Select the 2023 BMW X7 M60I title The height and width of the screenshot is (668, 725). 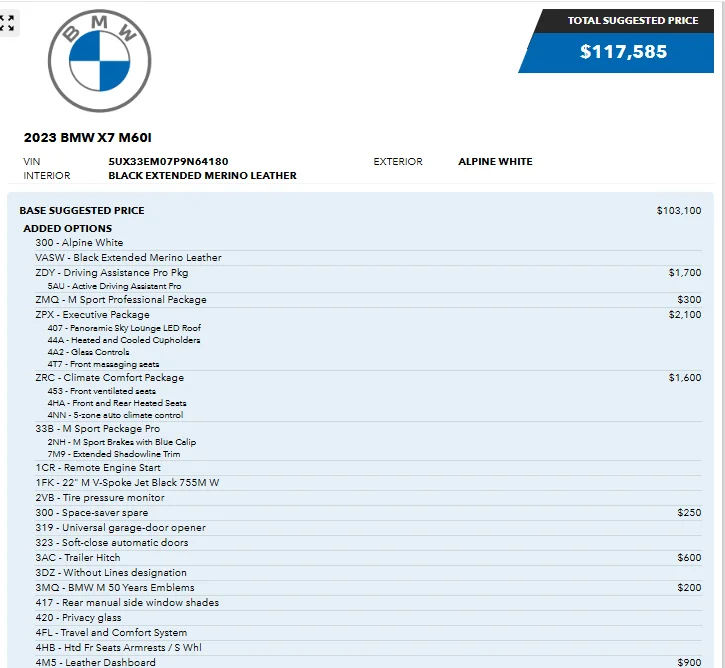[x=87, y=138]
